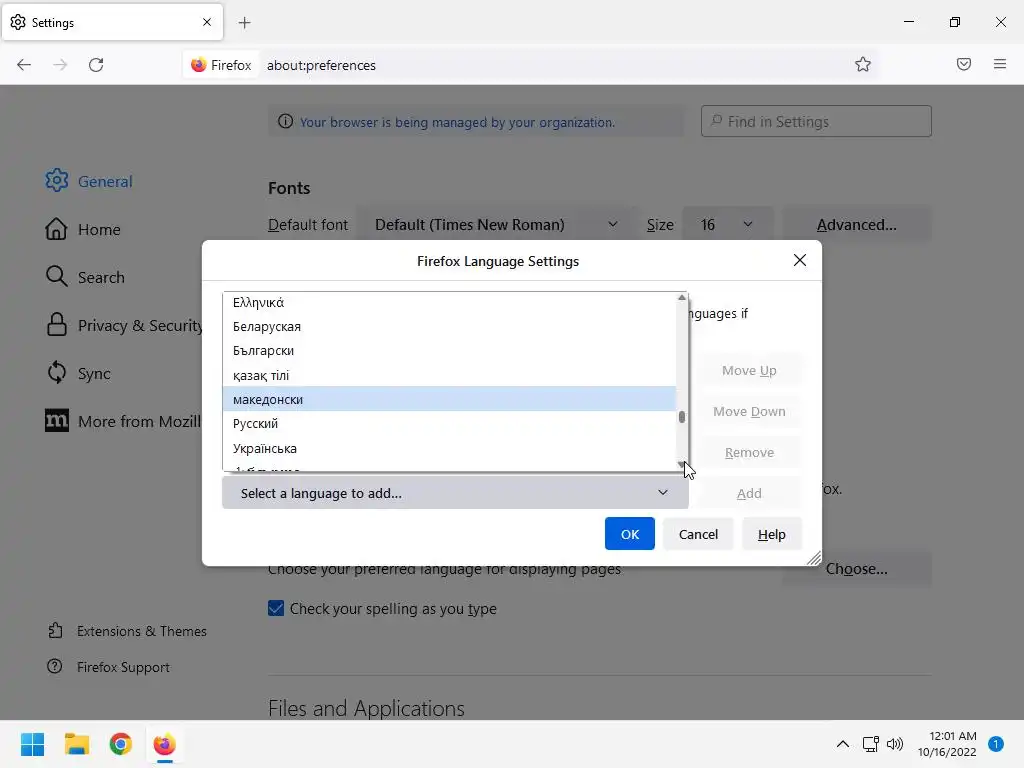Open a new tab with plus button
This screenshot has height=768, width=1024.
coord(244,23)
